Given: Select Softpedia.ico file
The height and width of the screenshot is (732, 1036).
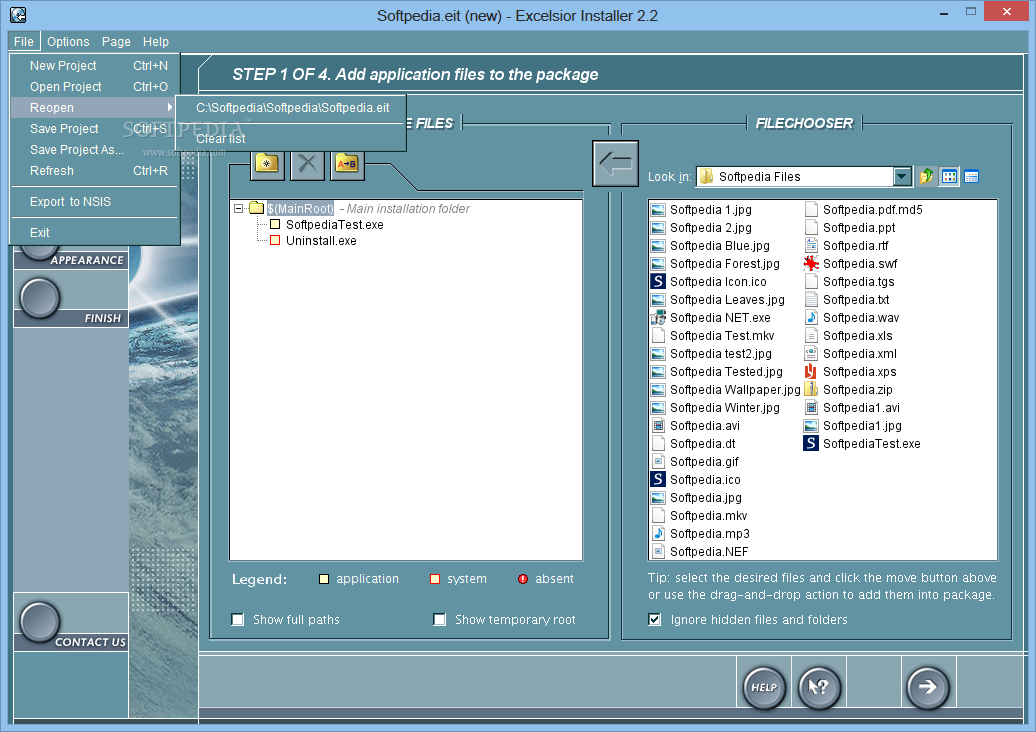Looking at the screenshot, I should [x=696, y=480].
